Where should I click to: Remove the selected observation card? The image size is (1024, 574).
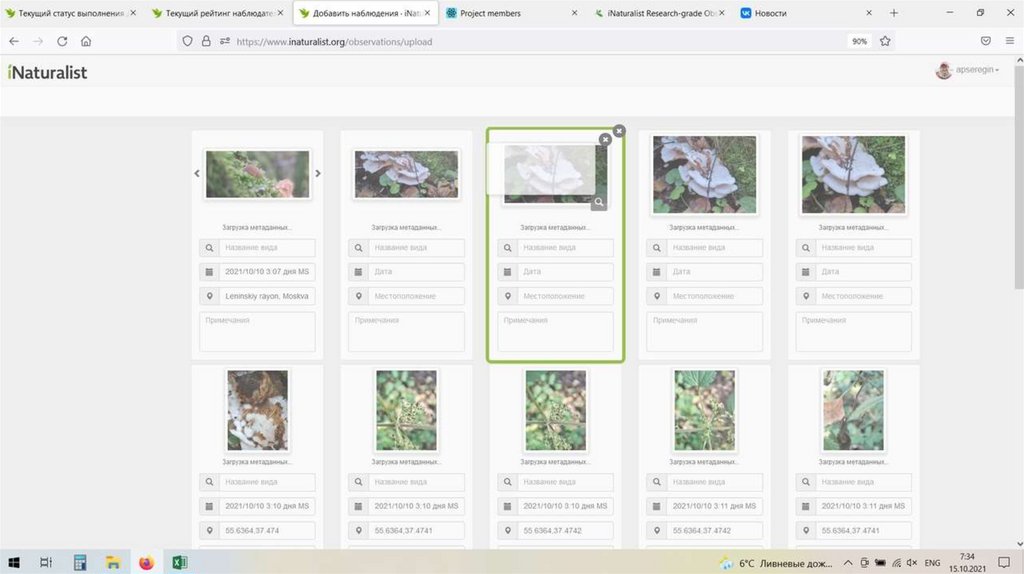pos(619,131)
